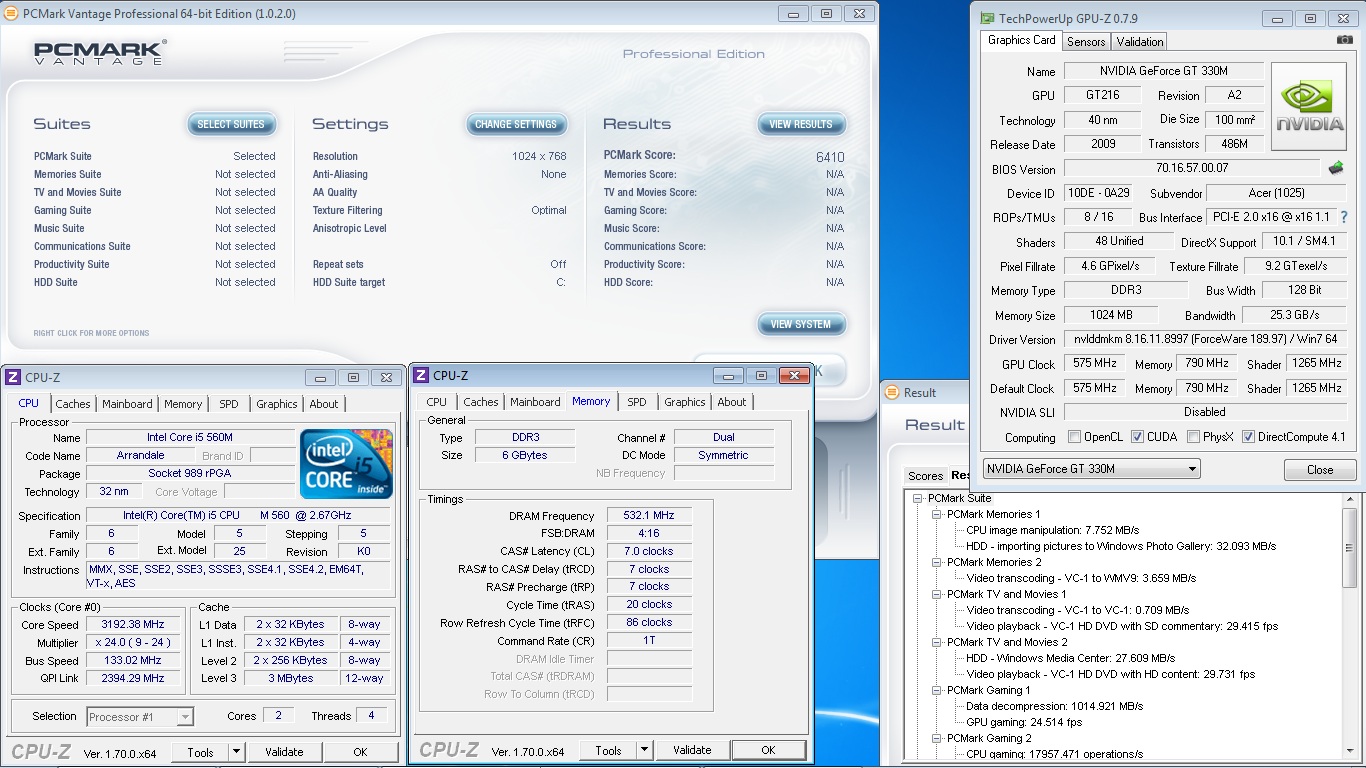Image resolution: width=1366 pixels, height=768 pixels.
Task: Open the Mainboard tab in CPU-Z CPU window
Action: pyautogui.click(x=127, y=404)
